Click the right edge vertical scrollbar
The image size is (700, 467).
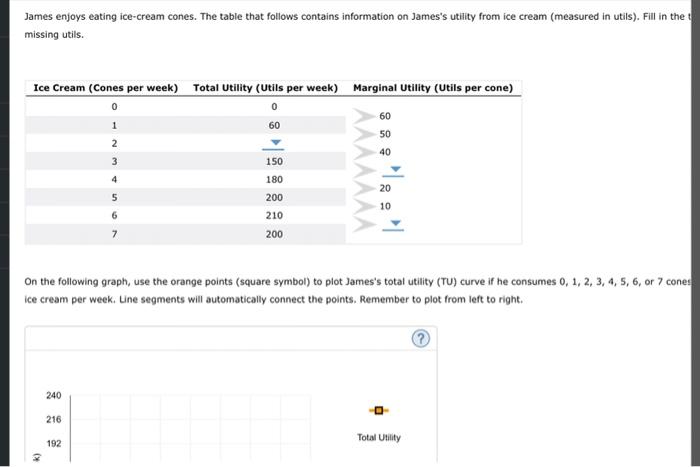click(x=696, y=234)
